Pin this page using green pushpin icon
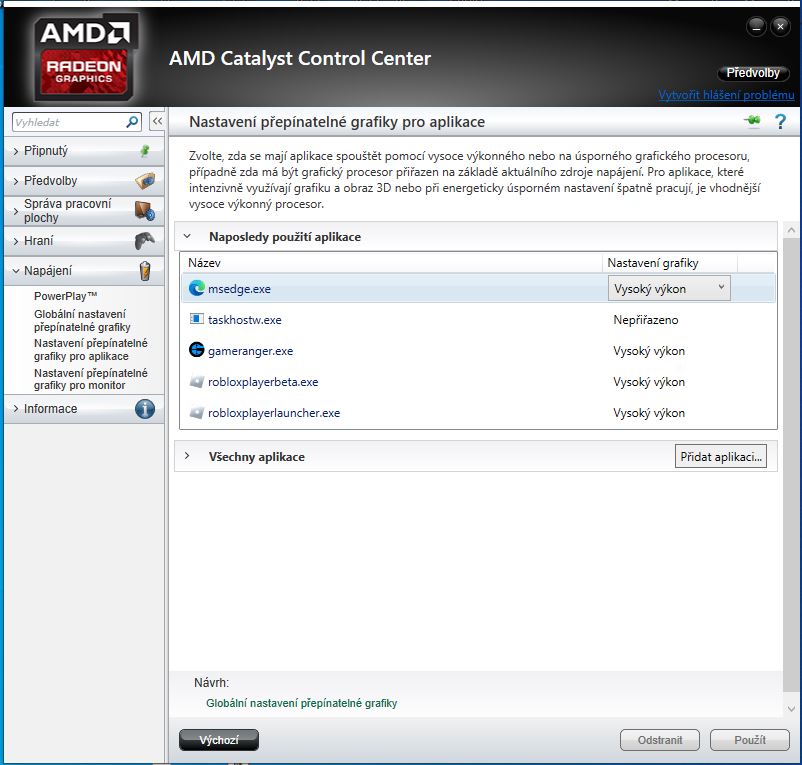The image size is (802, 765). coord(752,121)
